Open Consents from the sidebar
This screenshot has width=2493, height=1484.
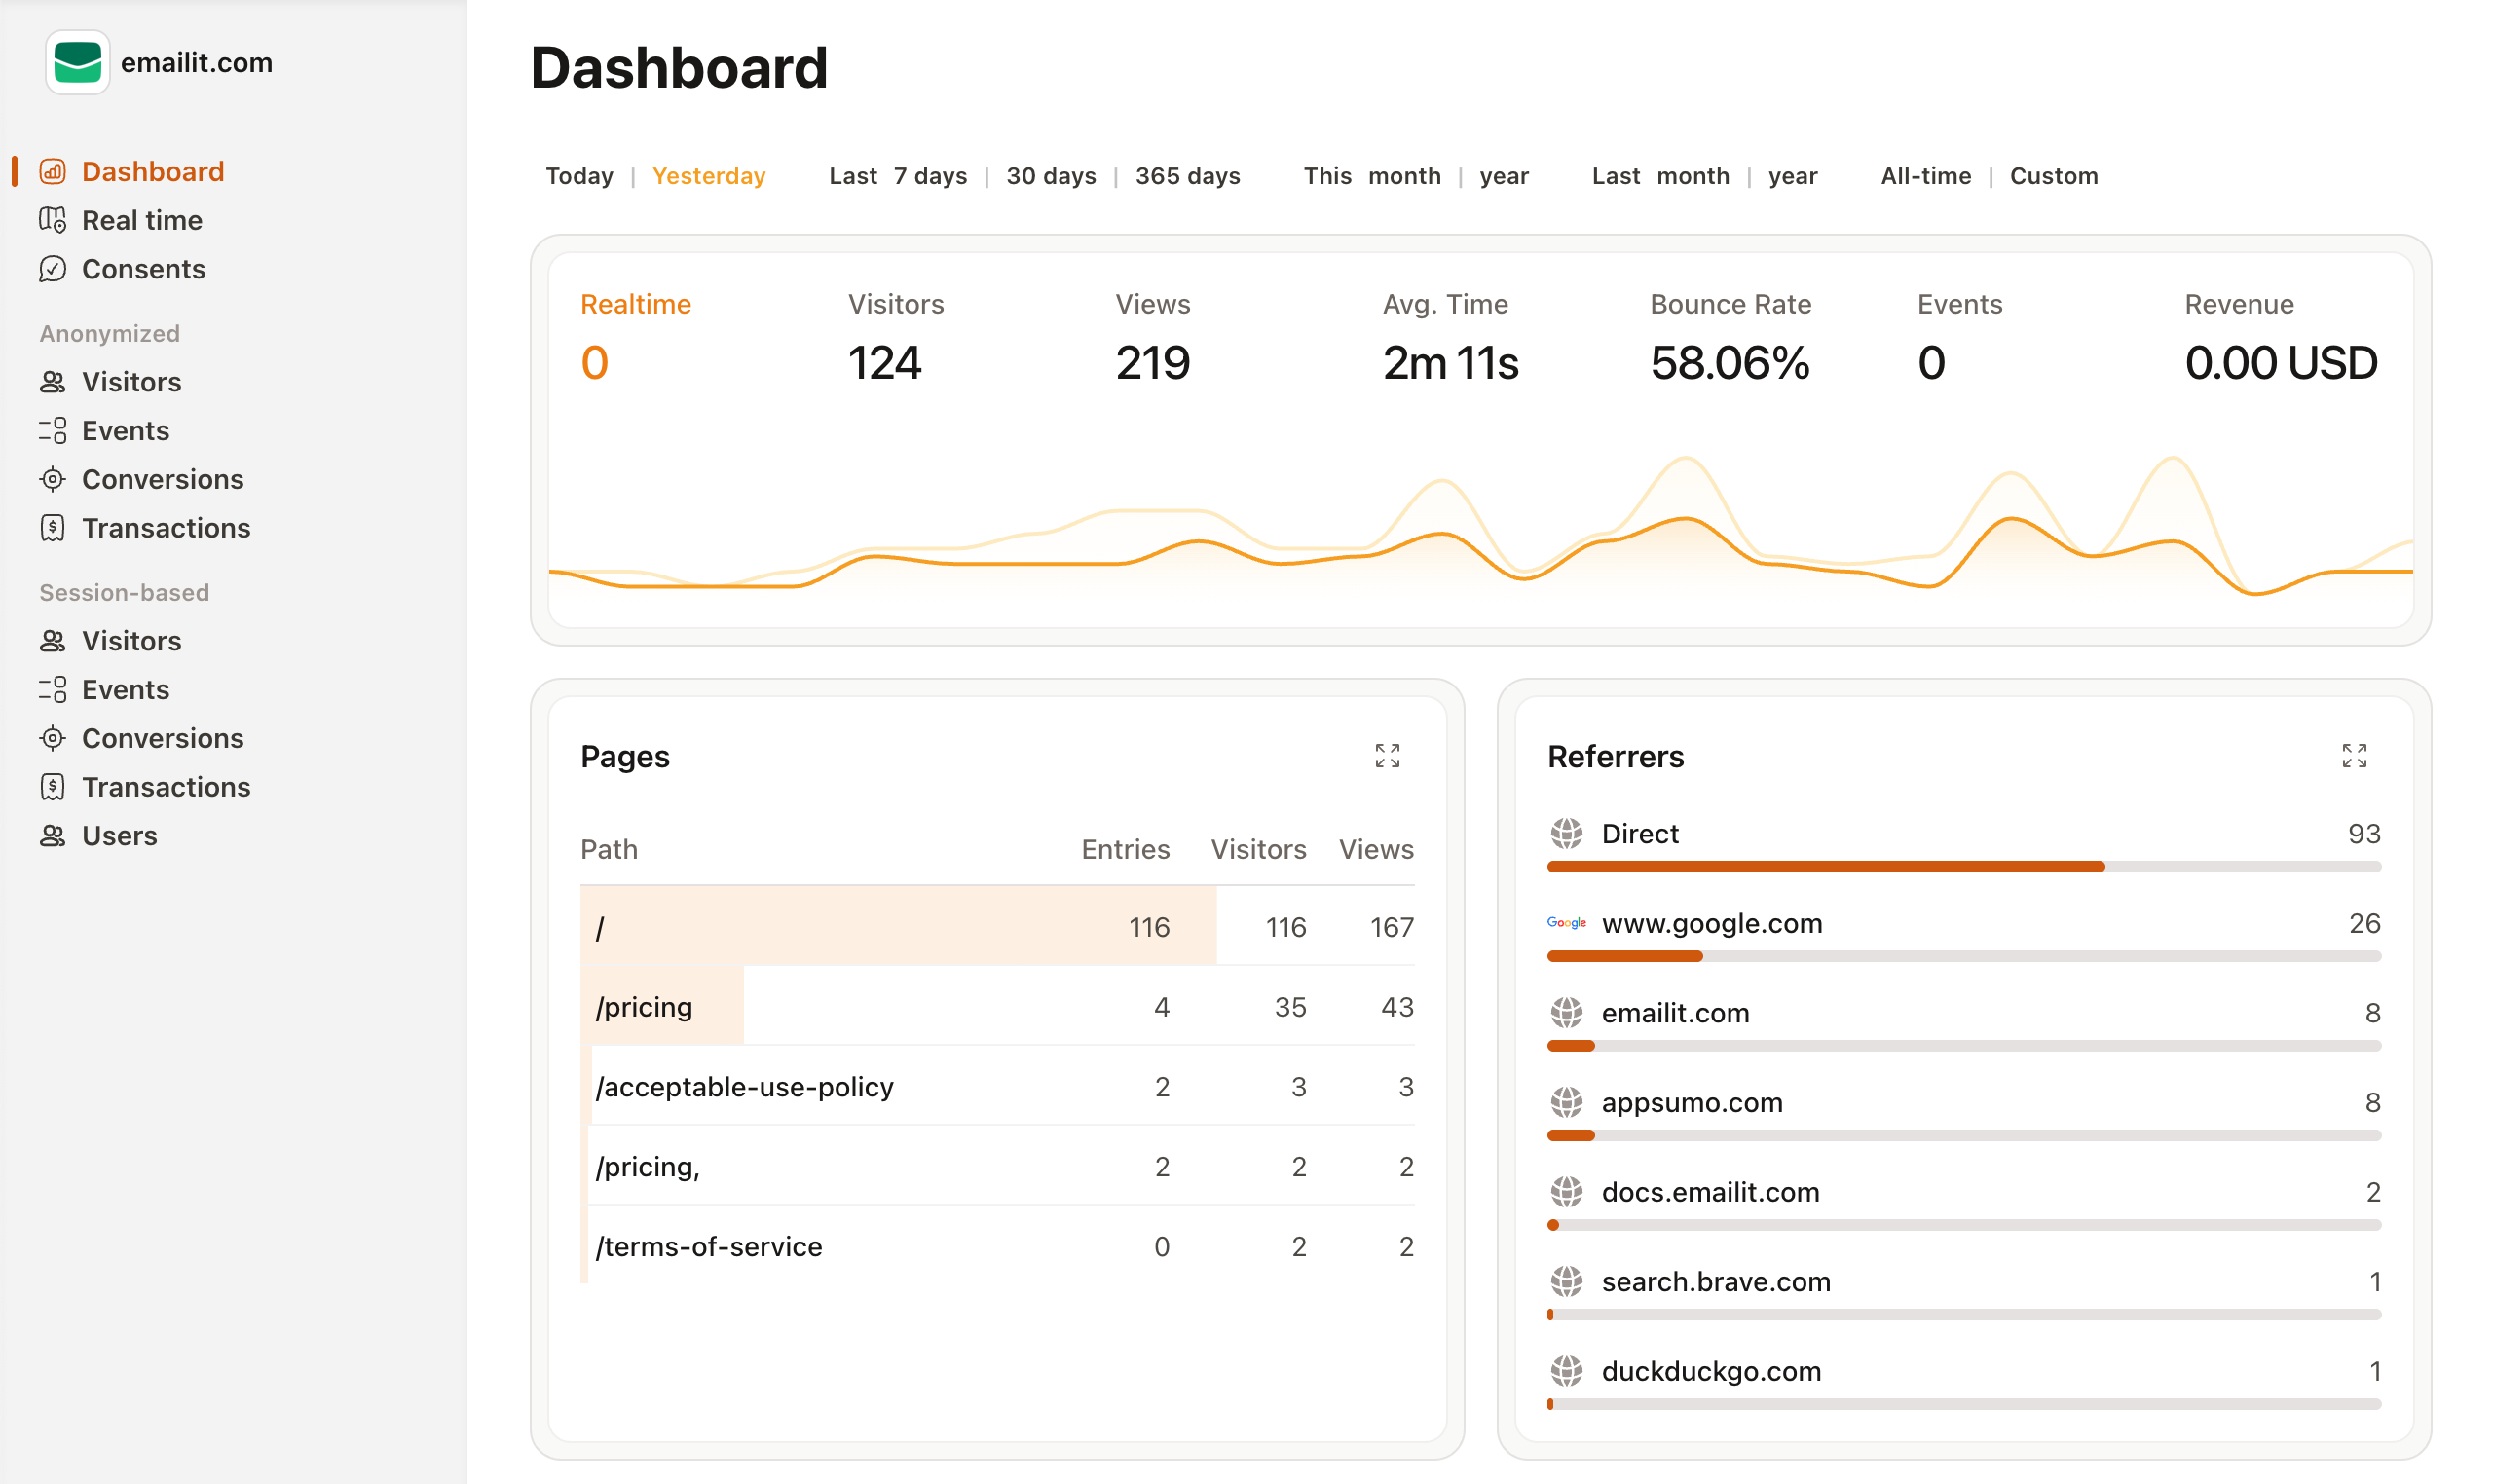click(144, 269)
